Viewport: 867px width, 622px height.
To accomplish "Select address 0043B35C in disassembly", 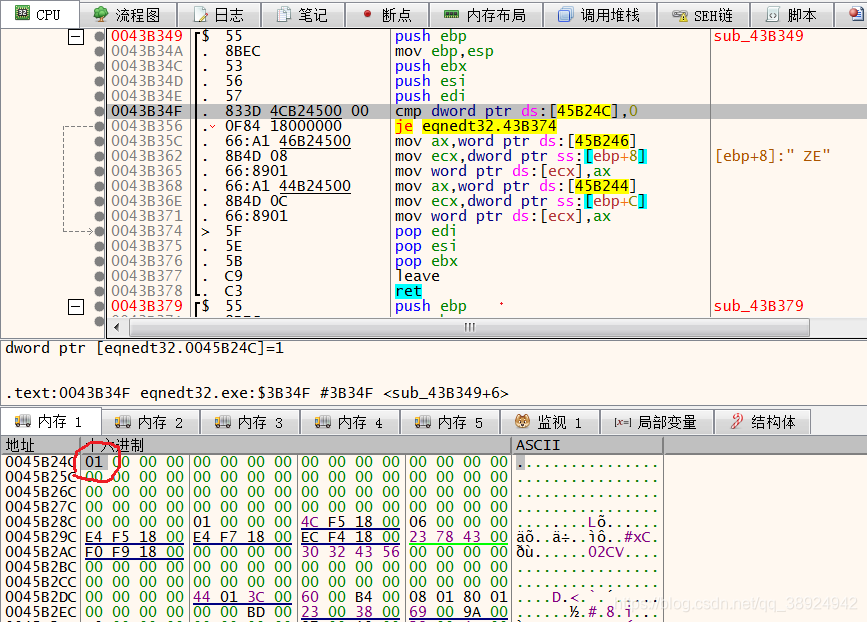I will (x=147, y=141).
